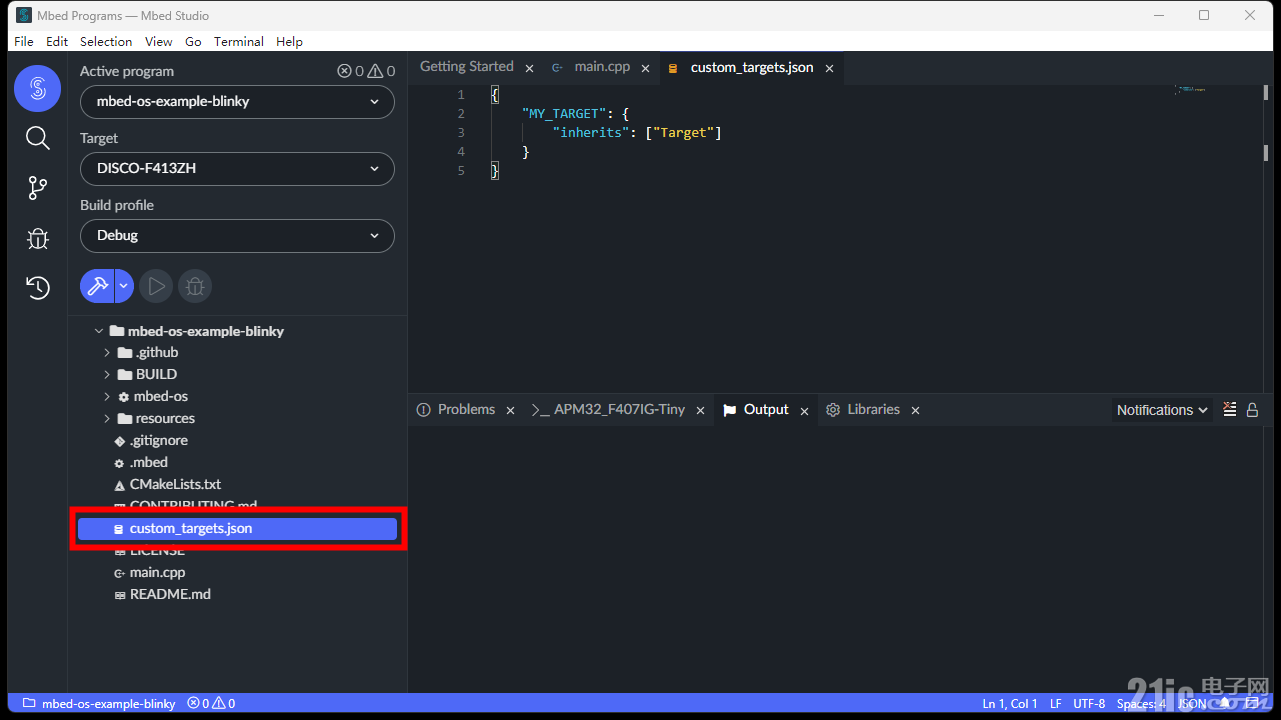Open the build options arrow next to hammer
Image resolution: width=1281 pixels, height=720 pixels.
(124, 286)
